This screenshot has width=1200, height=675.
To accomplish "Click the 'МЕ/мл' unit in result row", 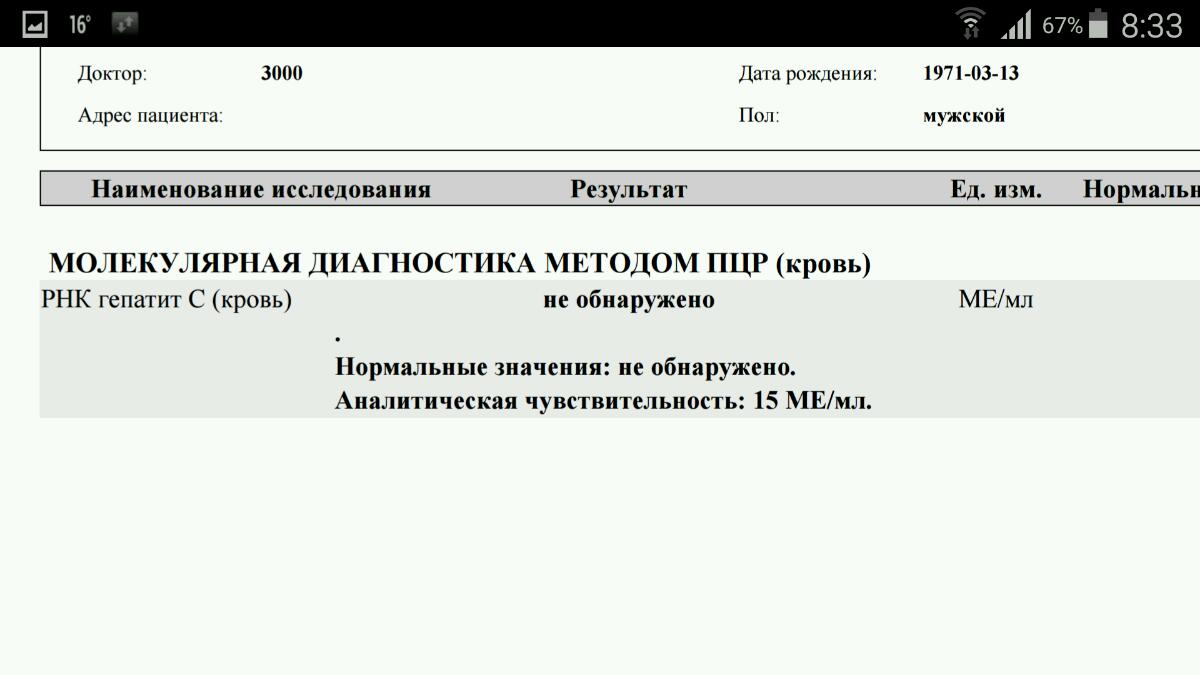I will (995, 300).
